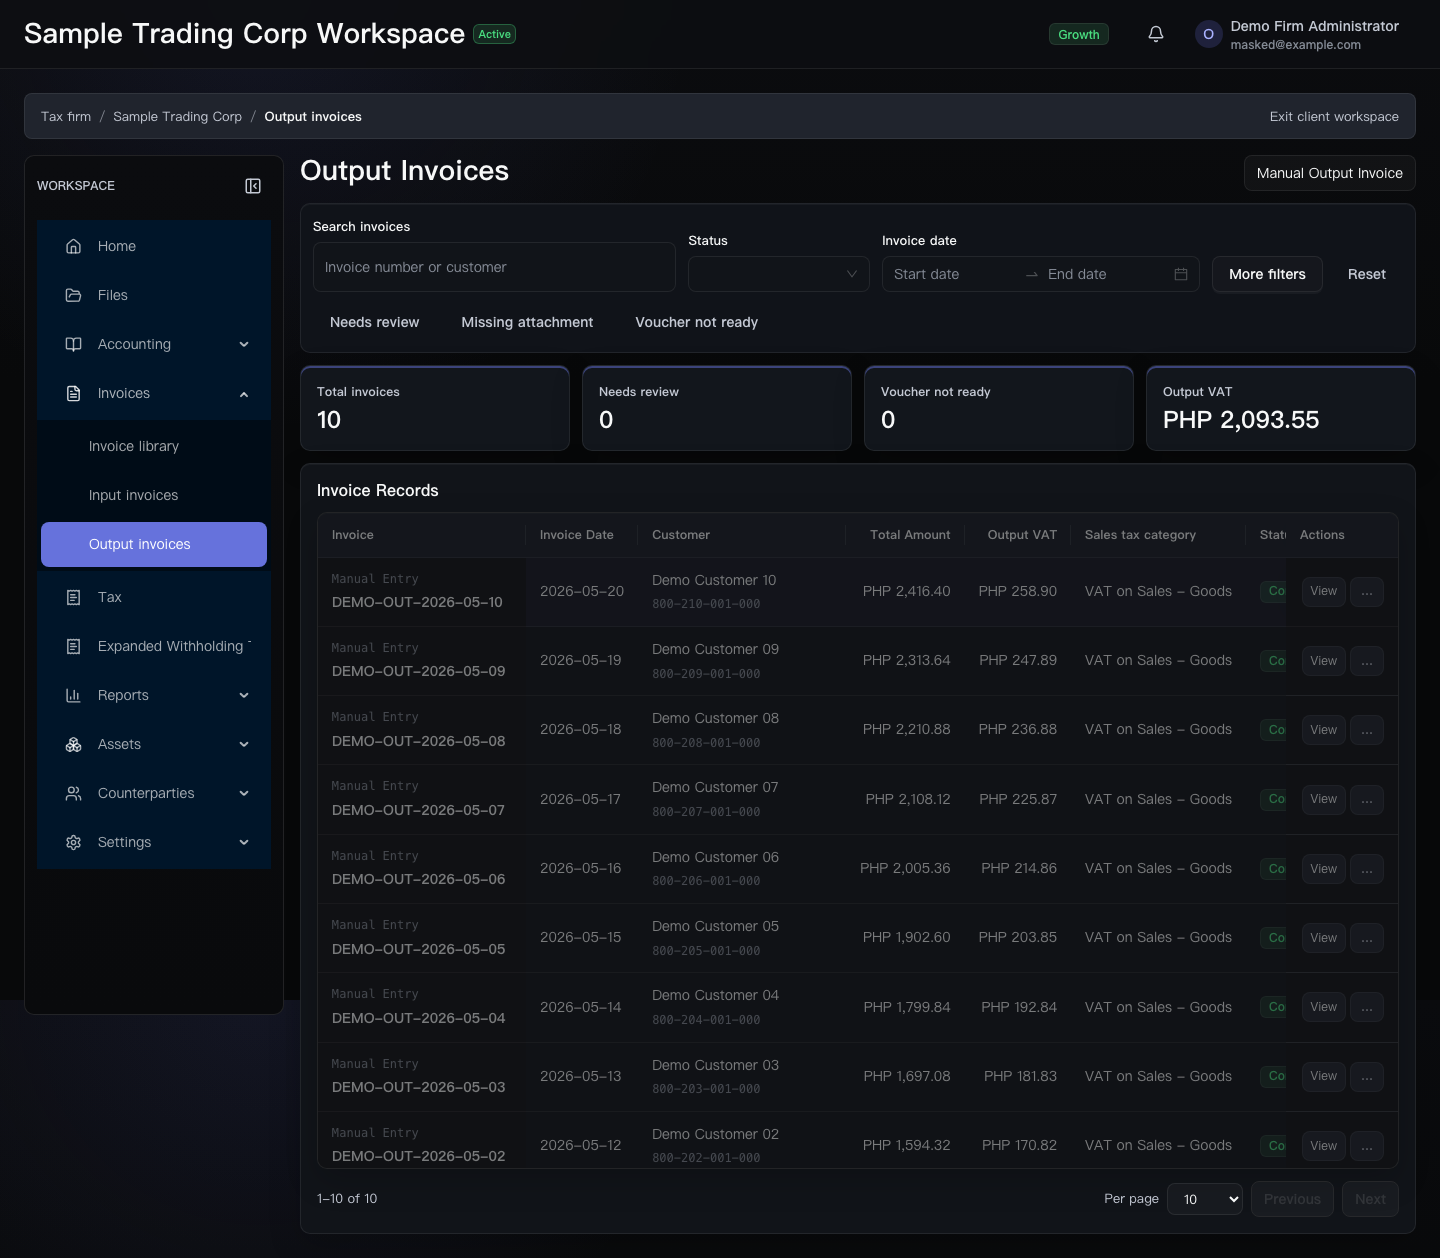This screenshot has height=1258, width=1440.
Task: Click the Reports bar chart icon
Action: (73, 695)
